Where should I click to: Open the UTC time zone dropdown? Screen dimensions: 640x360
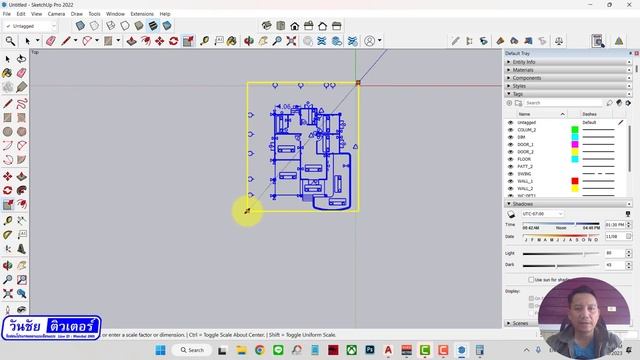point(542,214)
